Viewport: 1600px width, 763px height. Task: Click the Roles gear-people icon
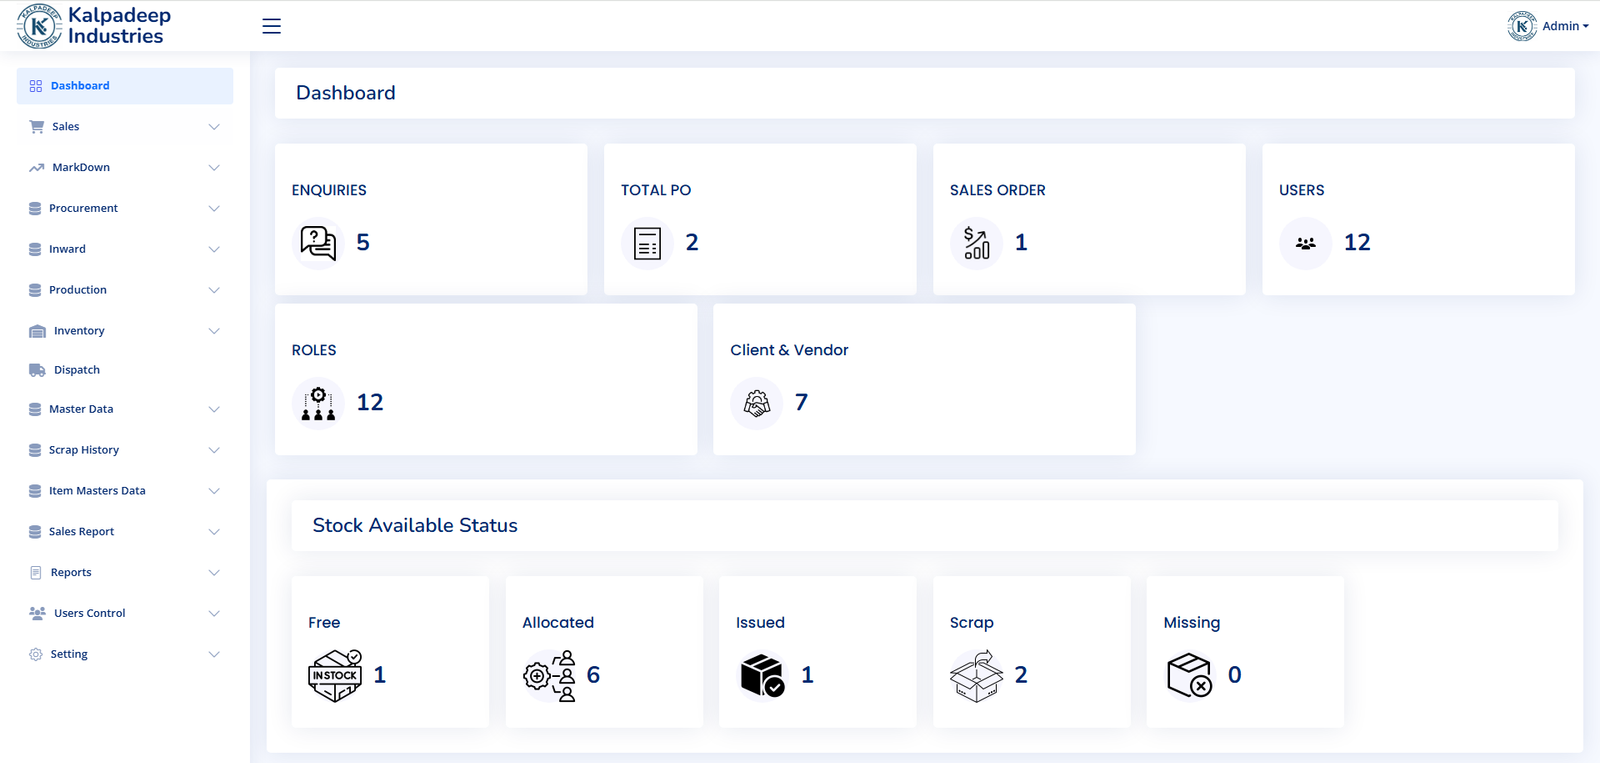click(318, 403)
